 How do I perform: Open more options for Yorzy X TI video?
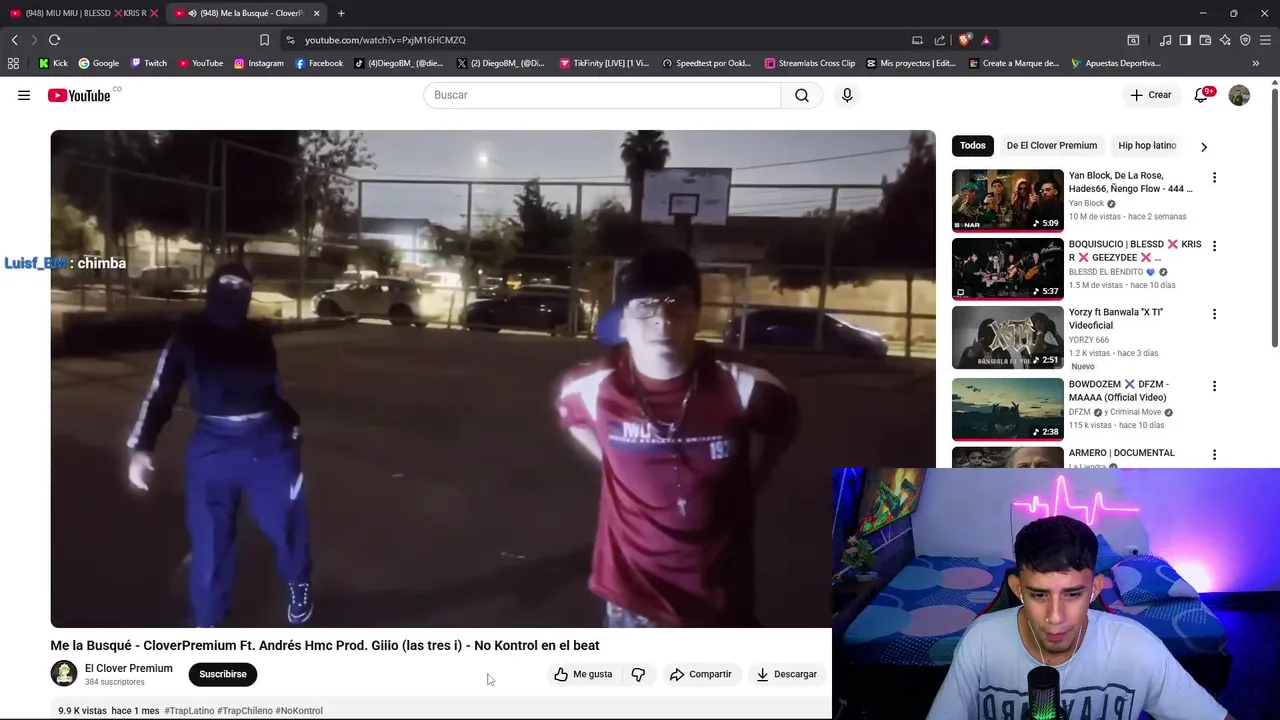1214,314
